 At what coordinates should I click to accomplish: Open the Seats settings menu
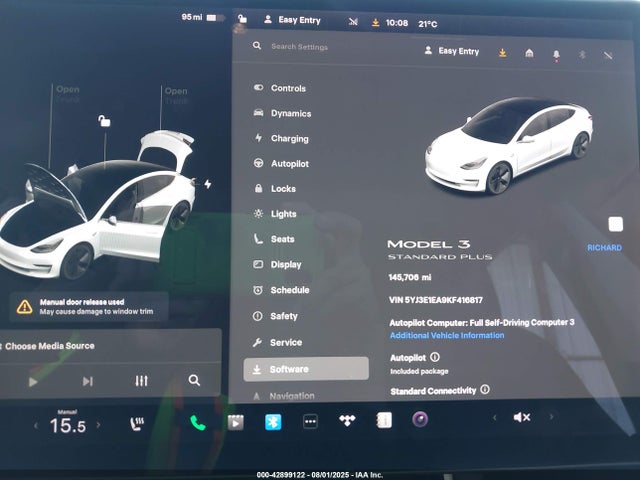point(273,239)
